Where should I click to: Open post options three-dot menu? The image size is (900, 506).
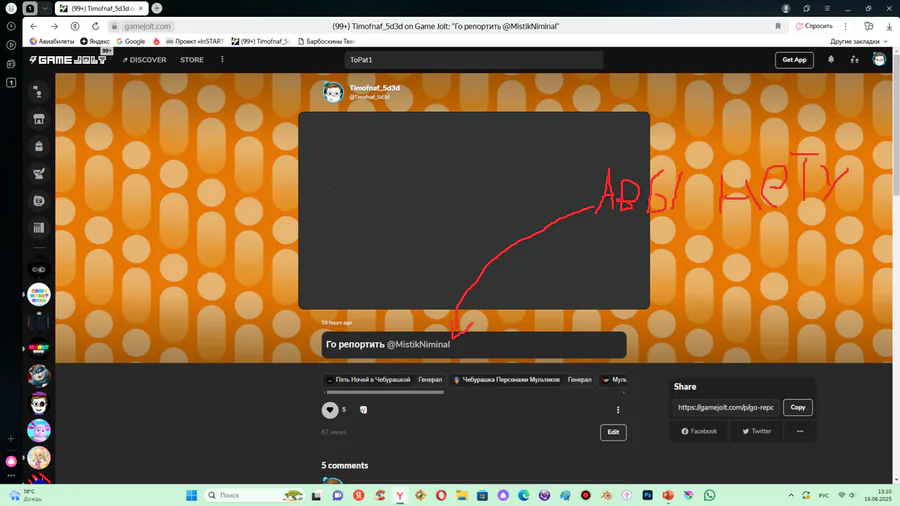pos(618,410)
